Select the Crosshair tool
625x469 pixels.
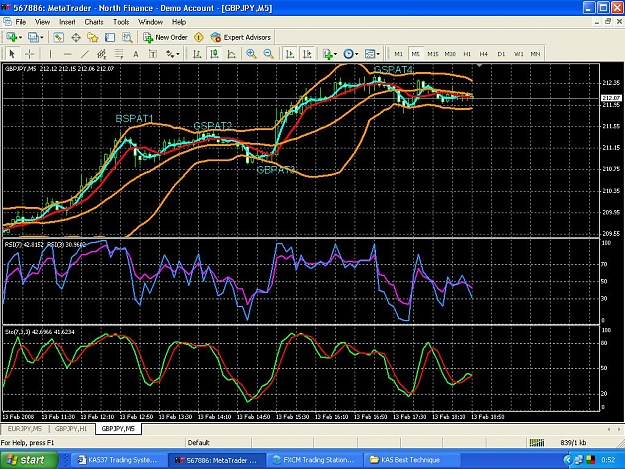point(29,54)
